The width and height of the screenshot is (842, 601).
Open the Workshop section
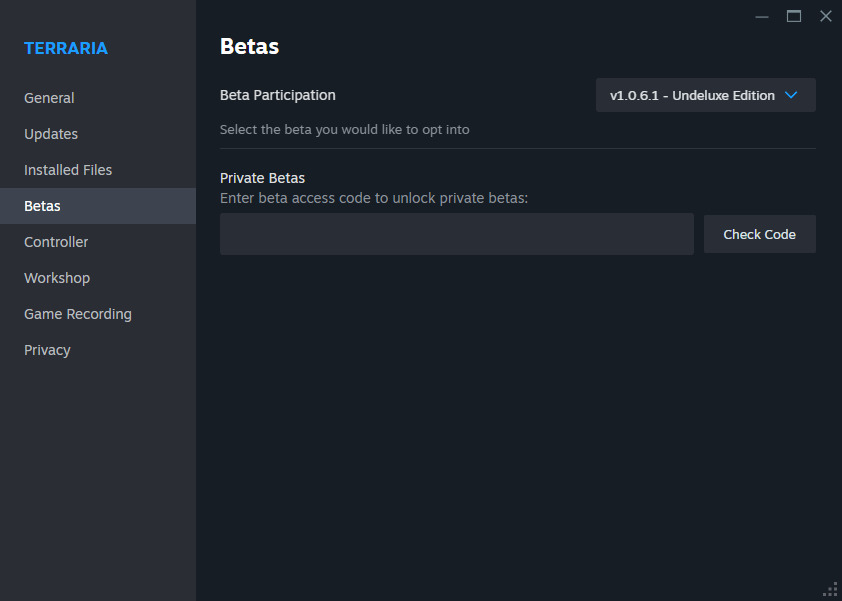click(x=57, y=278)
